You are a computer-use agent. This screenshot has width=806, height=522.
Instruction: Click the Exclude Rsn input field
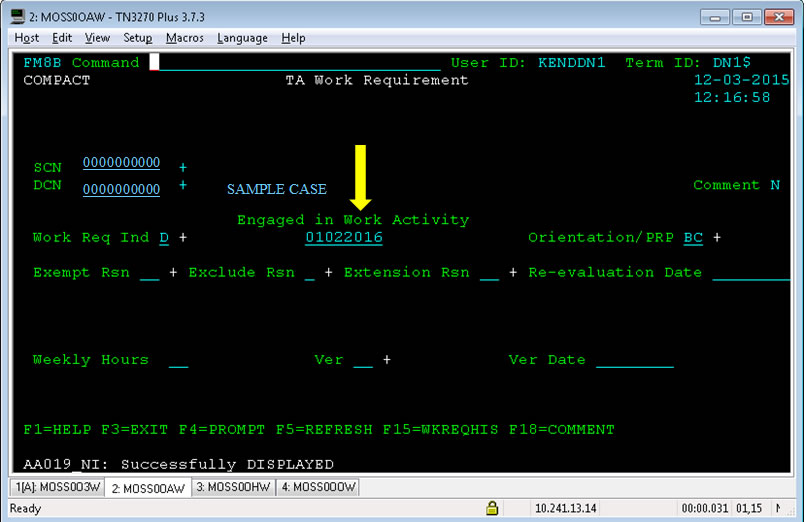pyautogui.click(x=309, y=273)
